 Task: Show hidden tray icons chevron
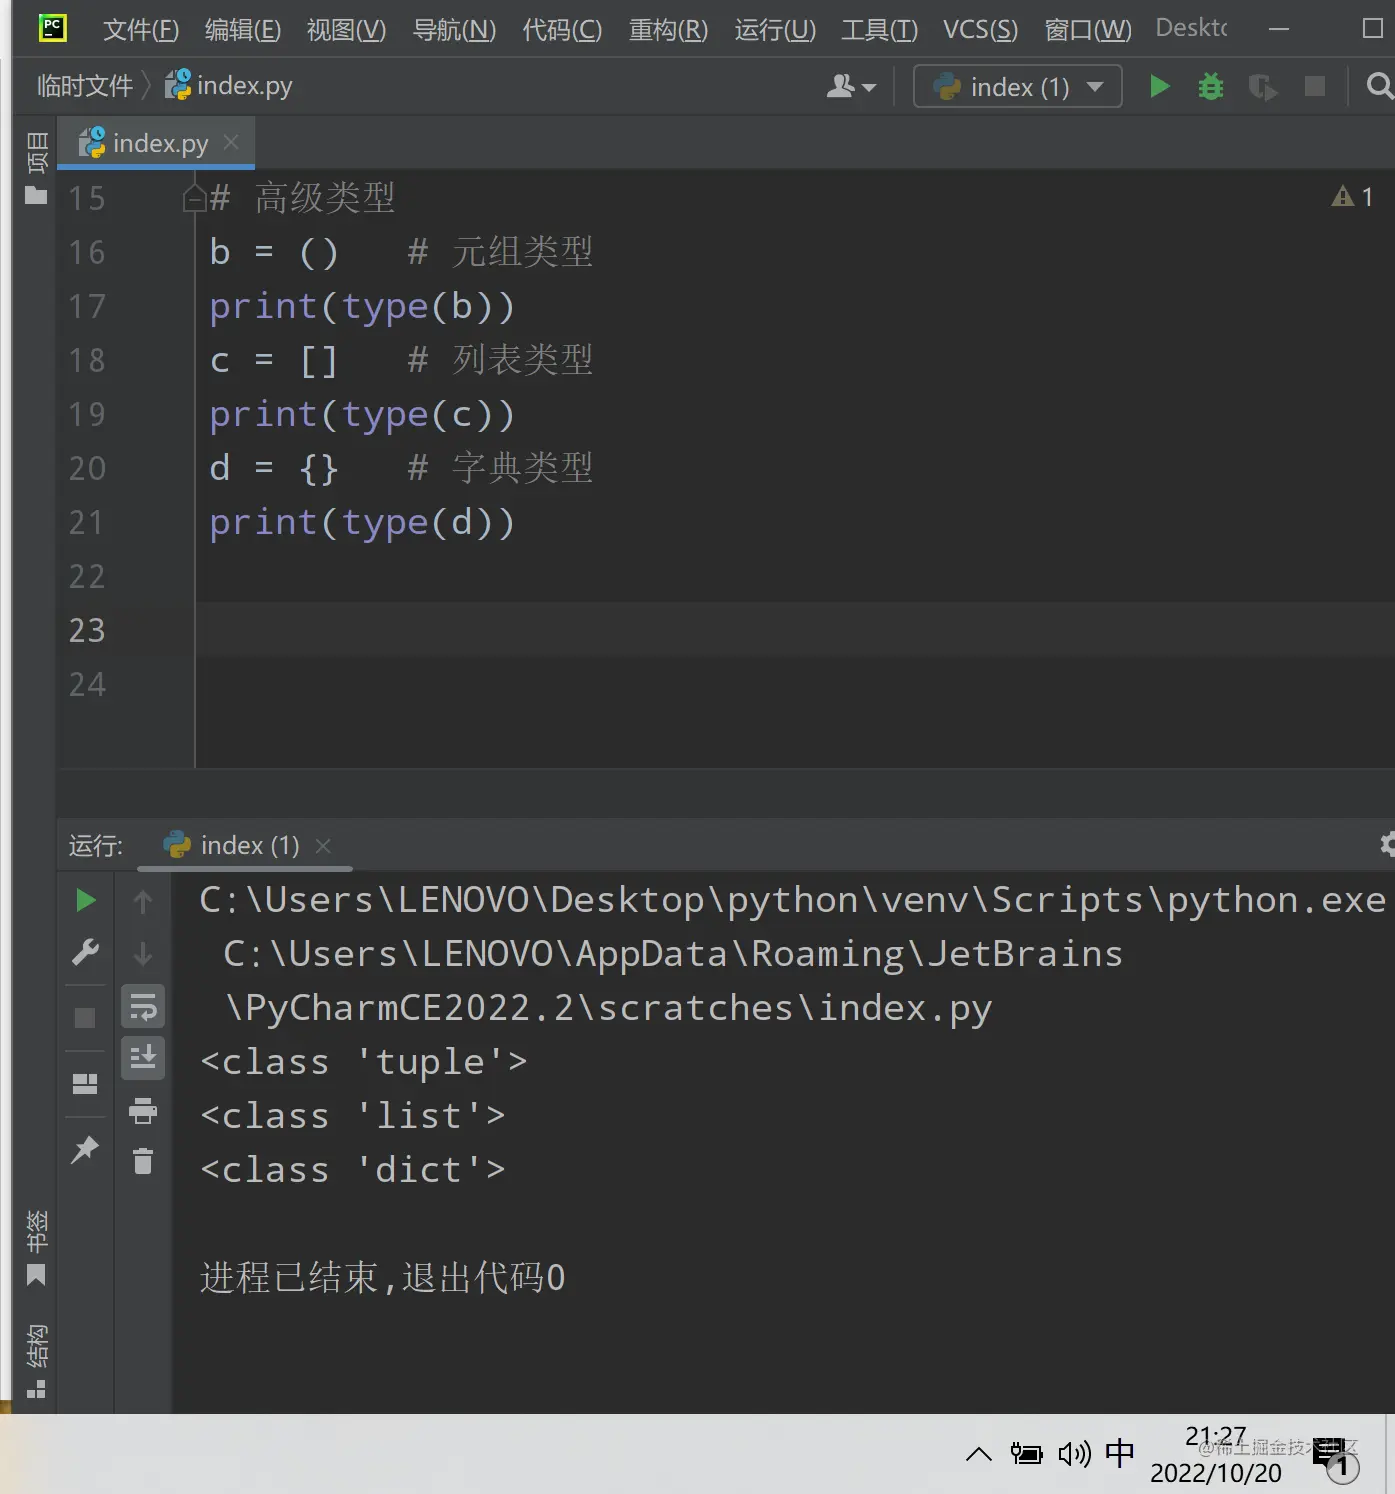click(979, 1454)
